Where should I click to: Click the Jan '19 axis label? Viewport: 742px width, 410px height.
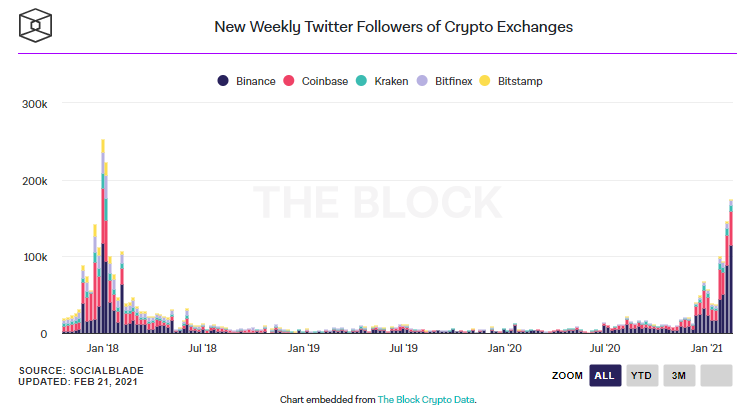coord(303,348)
